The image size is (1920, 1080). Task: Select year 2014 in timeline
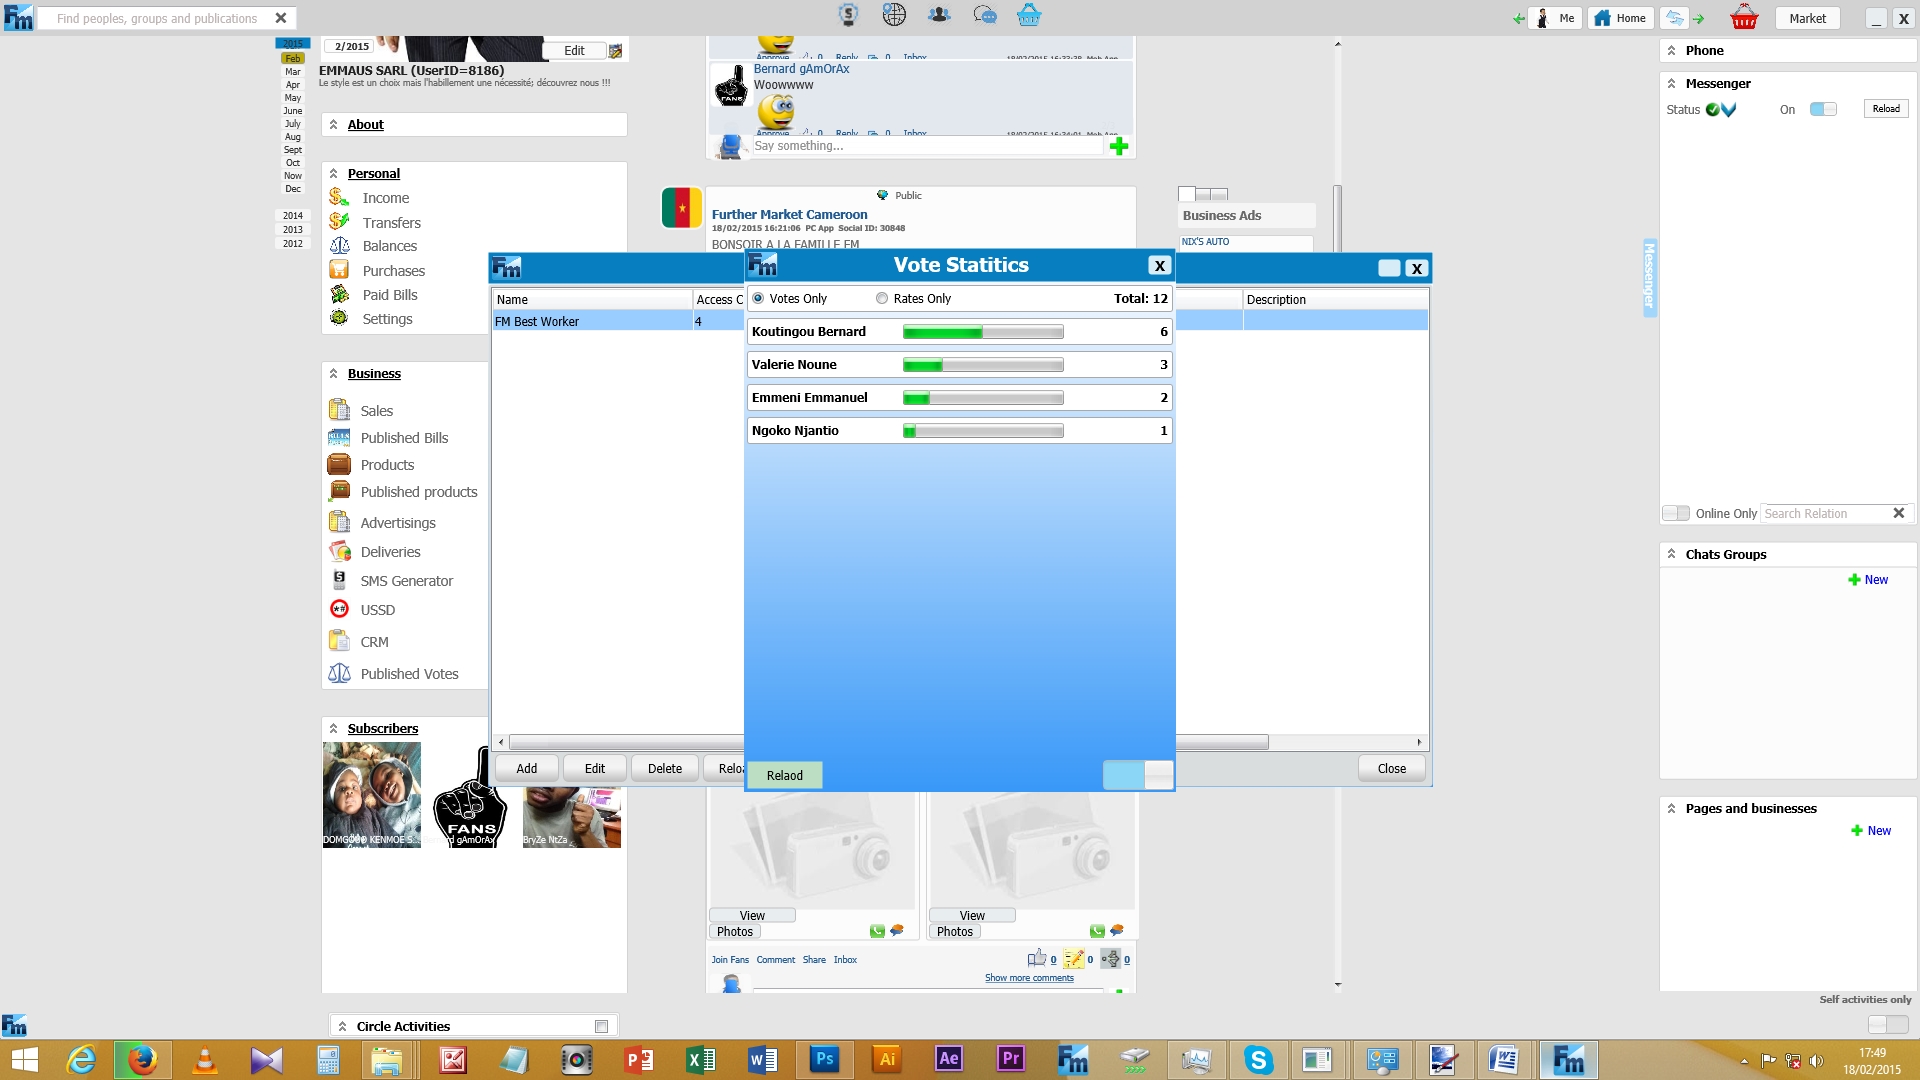[x=292, y=215]
